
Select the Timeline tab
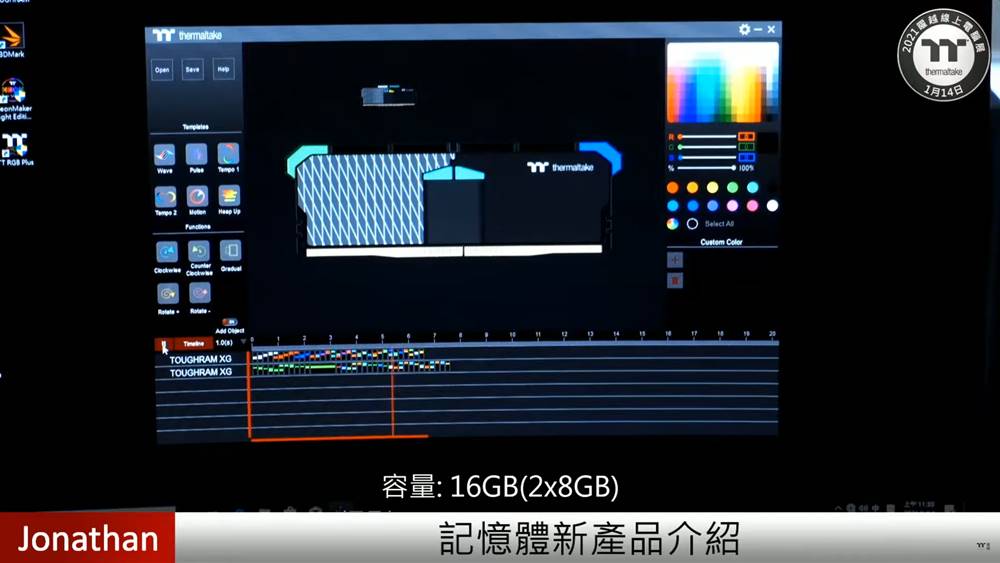point(193,343)
